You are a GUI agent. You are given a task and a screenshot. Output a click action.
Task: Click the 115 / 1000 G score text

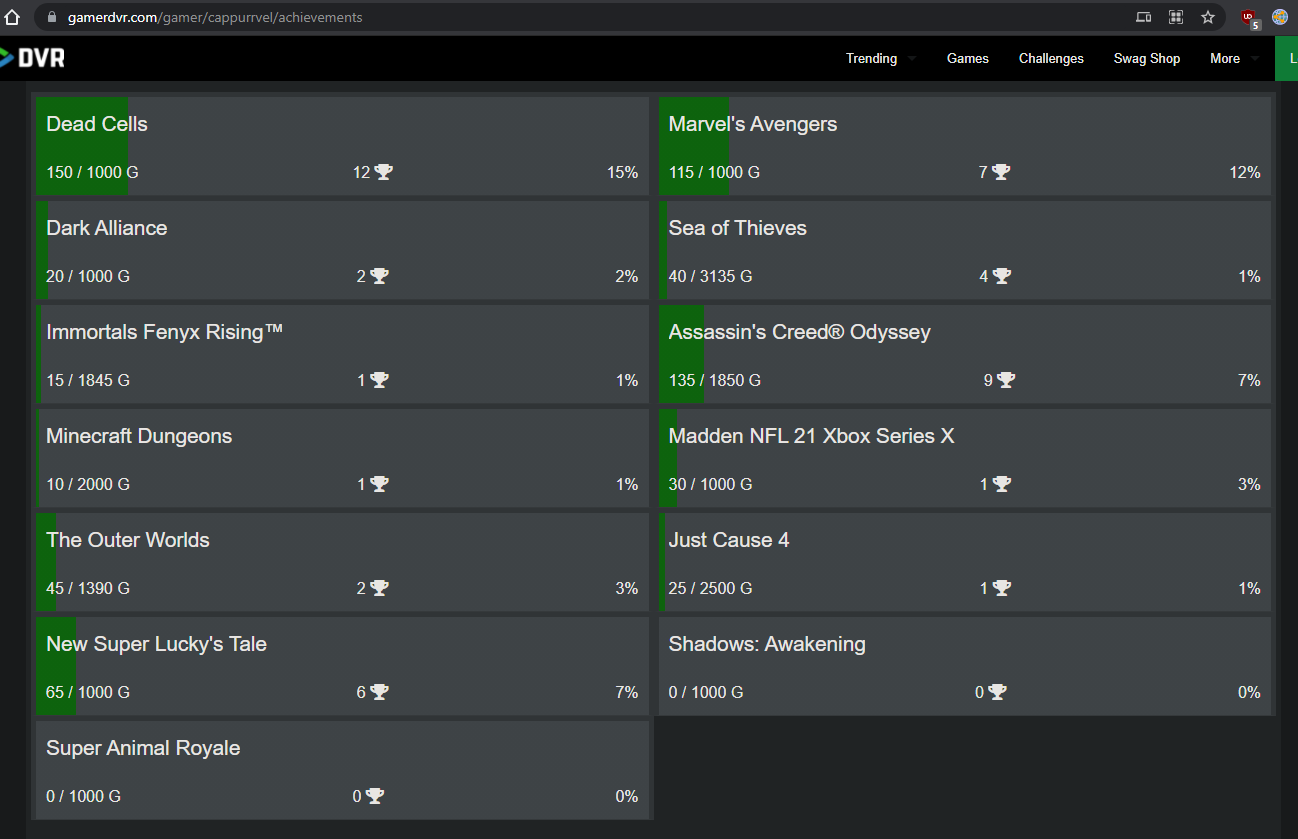pyautogui.click(x=714, y=172)
